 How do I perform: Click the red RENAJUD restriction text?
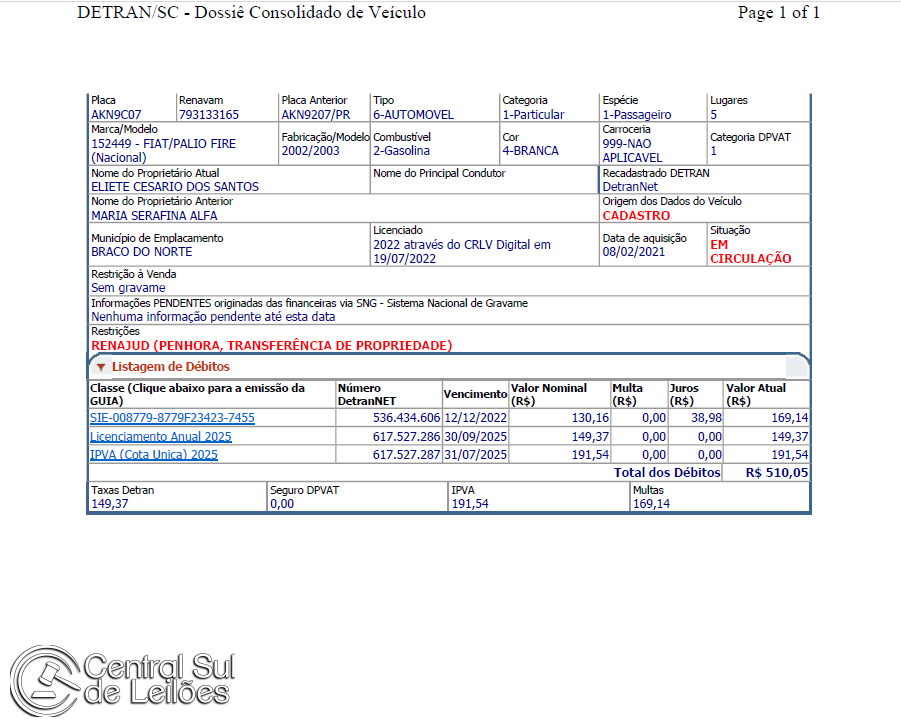tap(272, 345)
